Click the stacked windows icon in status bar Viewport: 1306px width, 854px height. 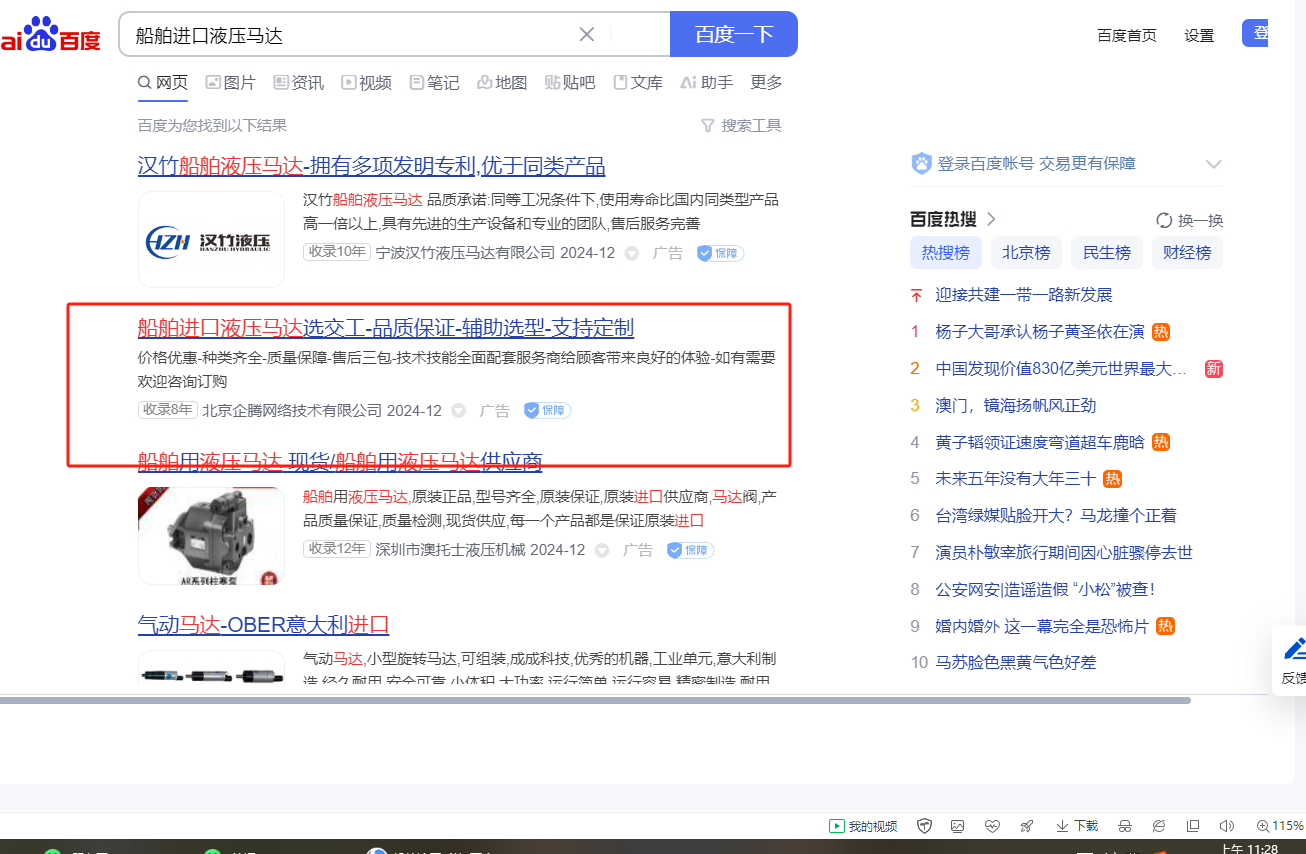click(x=1193, y=826)
